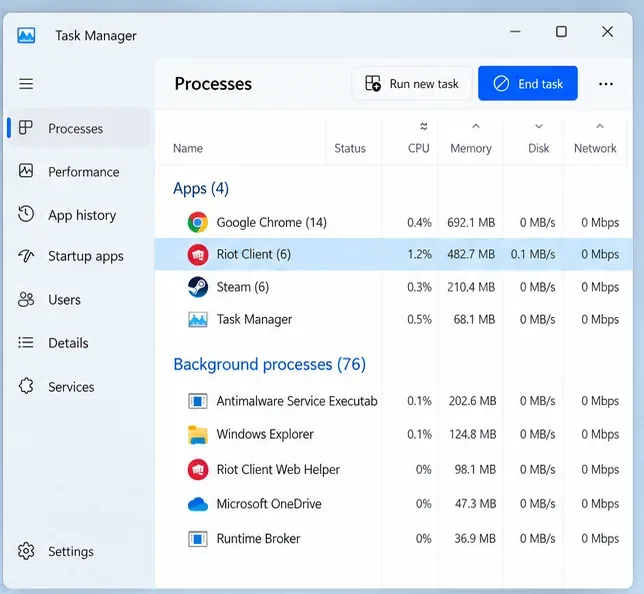Click the Windows Explorer folder icon
The width and height of the screenshot is (644, 594).
pyautogui.click(x=198, y=435)
